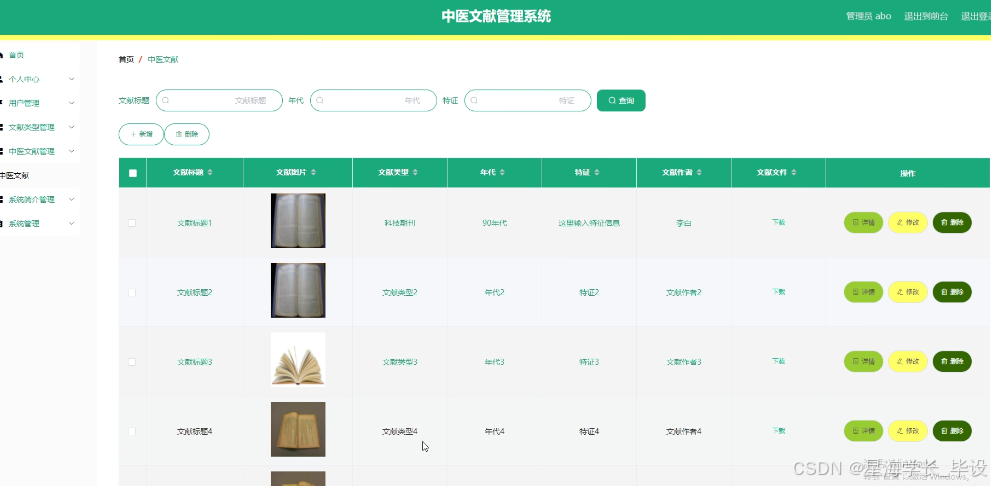
Task: Open 详情 for the 文献标题4 row
Action: click(863, 431)
